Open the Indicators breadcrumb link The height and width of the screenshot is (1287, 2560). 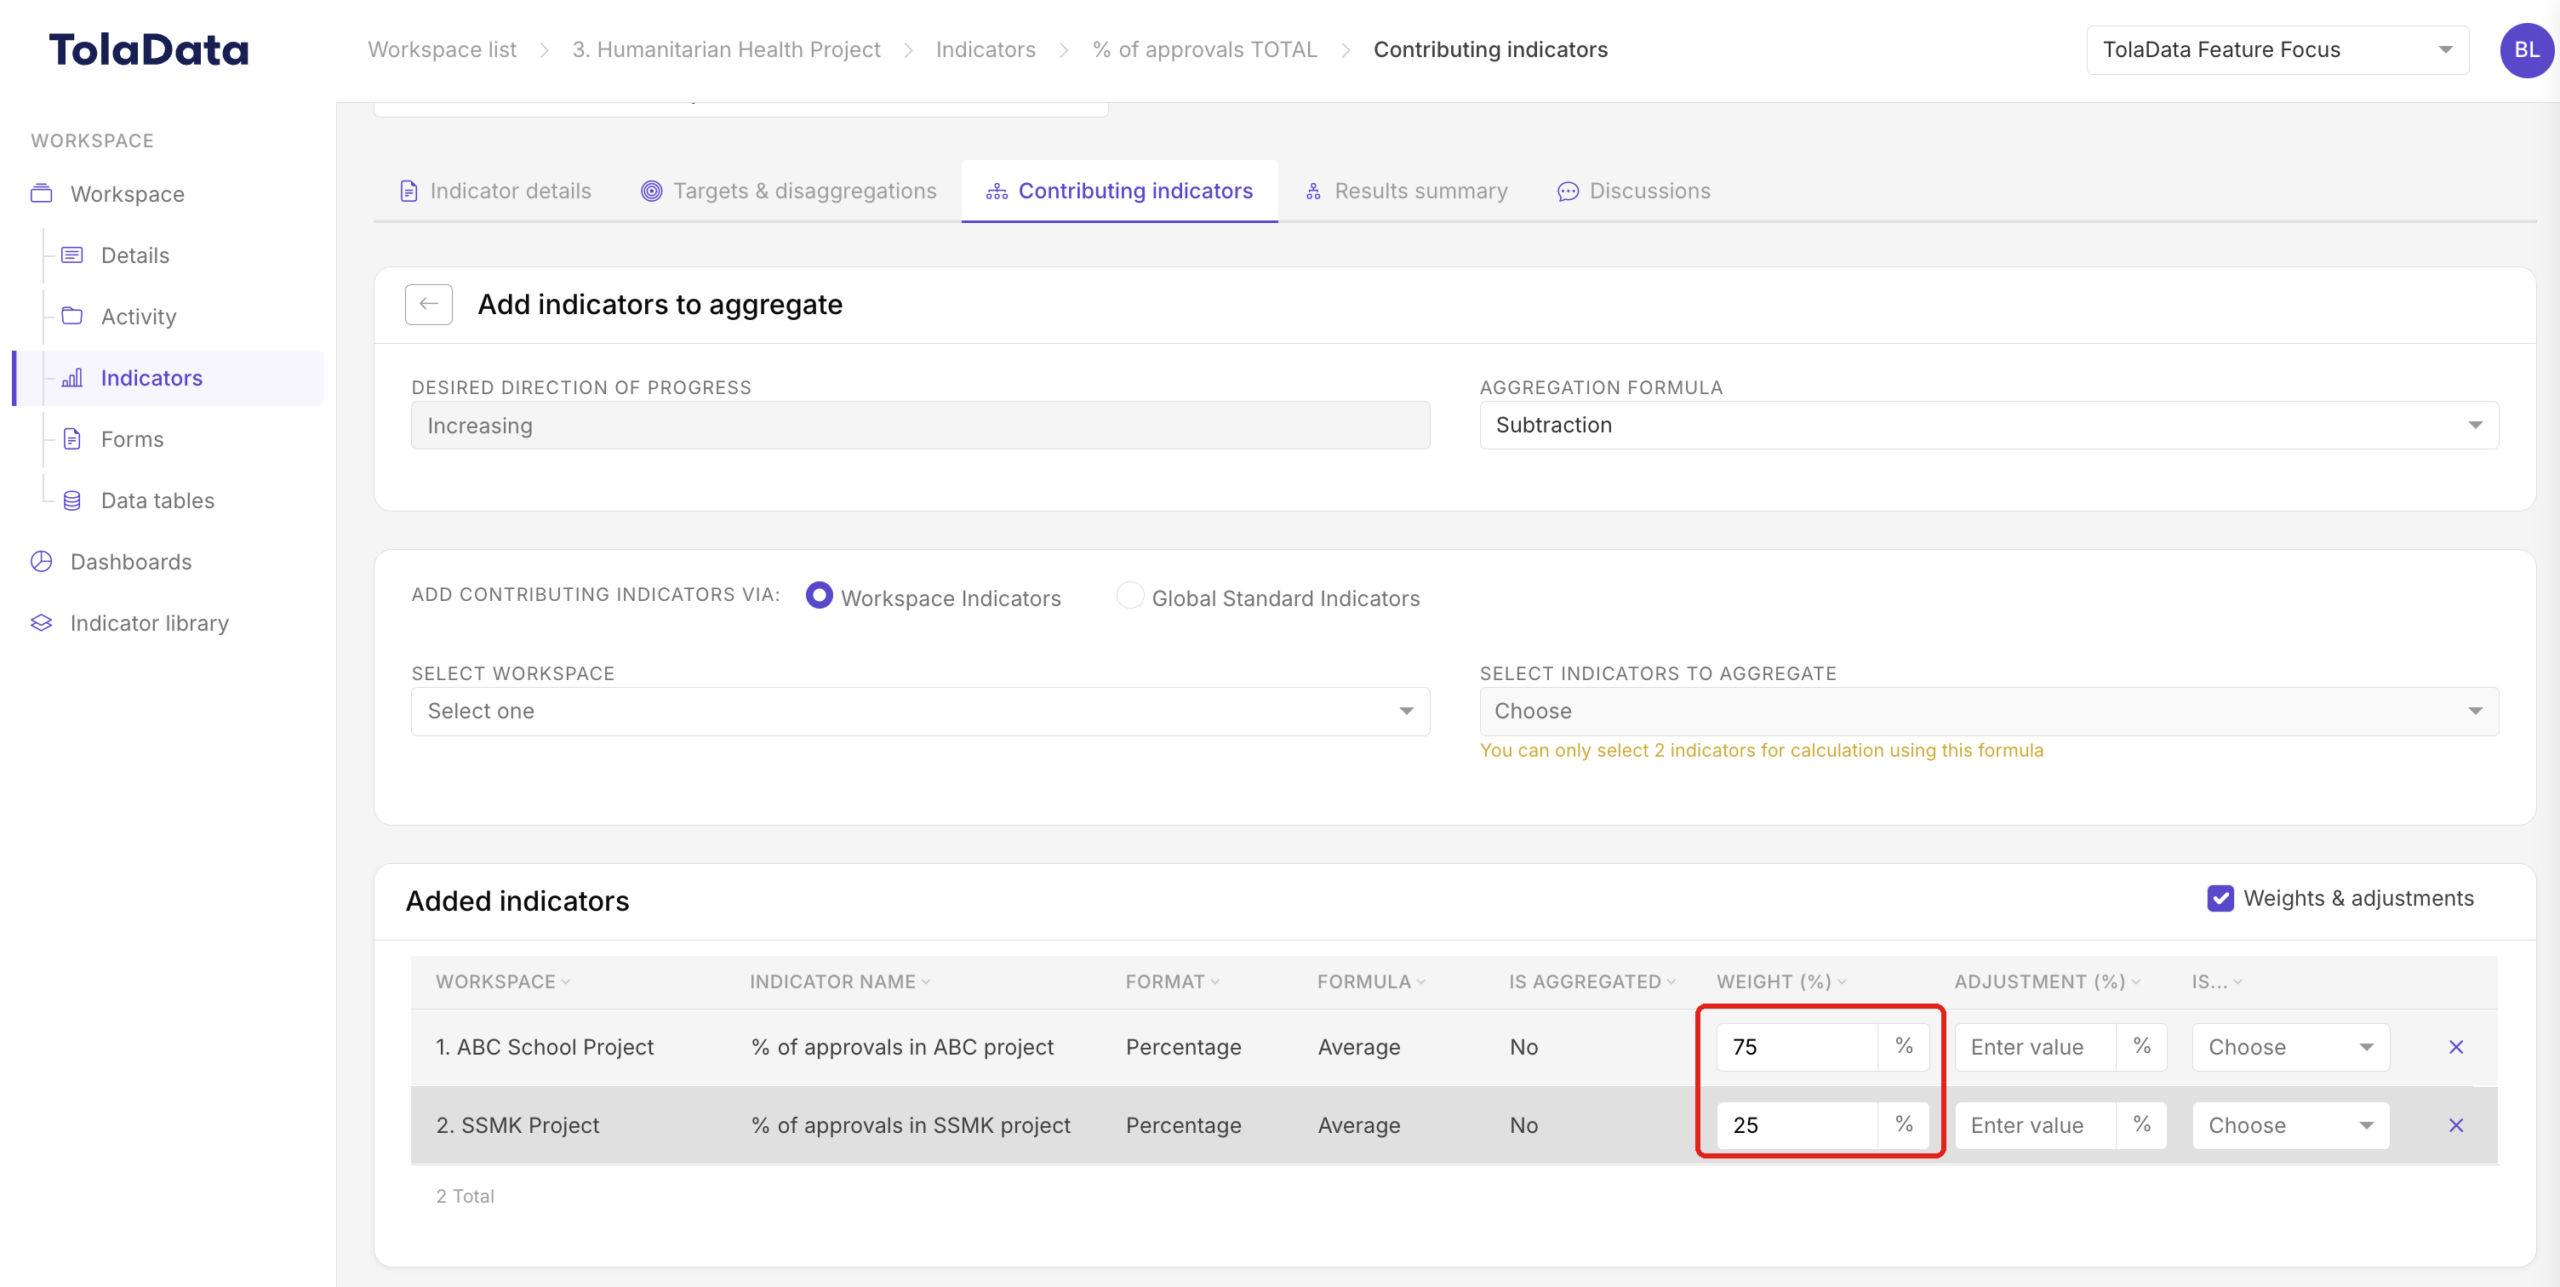click(985, 49)
